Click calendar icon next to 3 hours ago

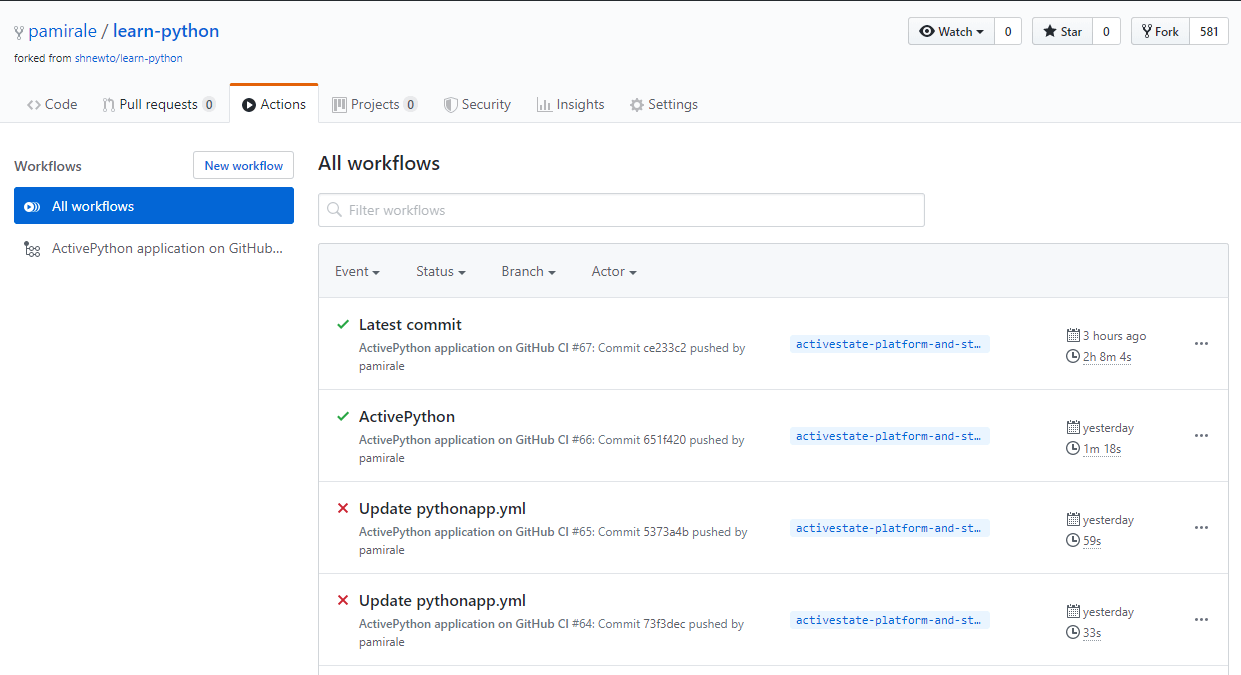click(x=1073, y=336)
